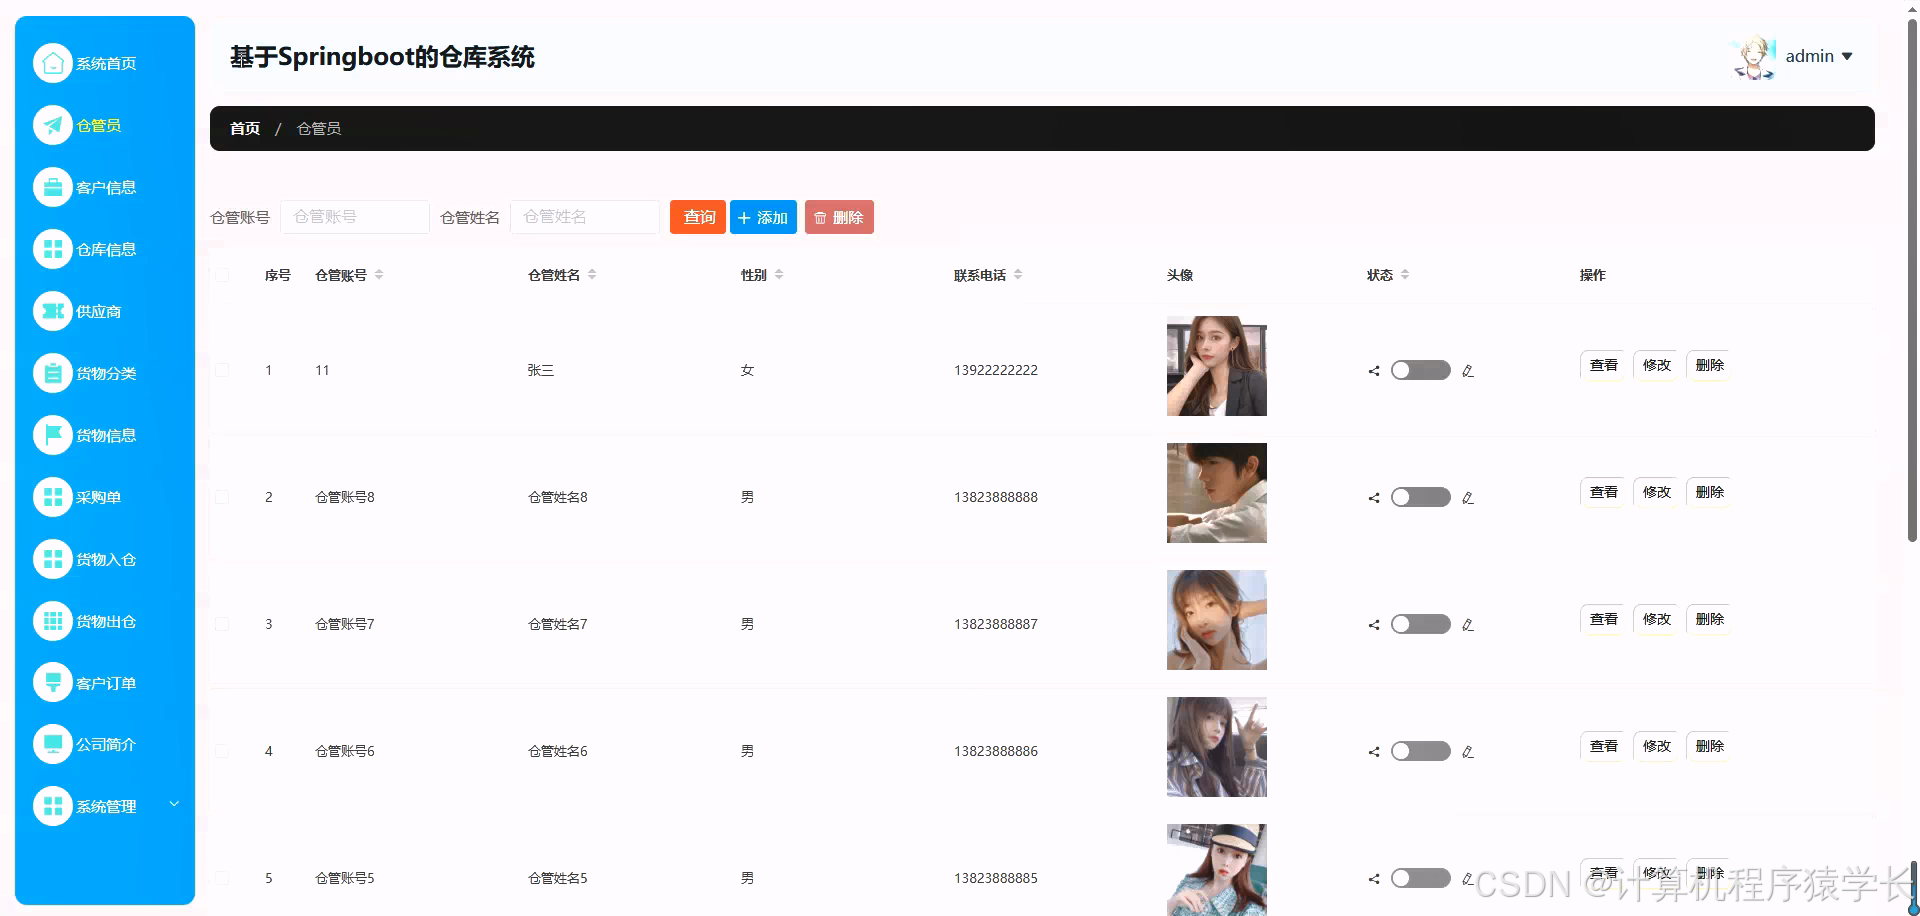The width and height of the screenshot is (1920, 916).
Task: Click the 货物分类 goods category icon
Action: [53, 373]
